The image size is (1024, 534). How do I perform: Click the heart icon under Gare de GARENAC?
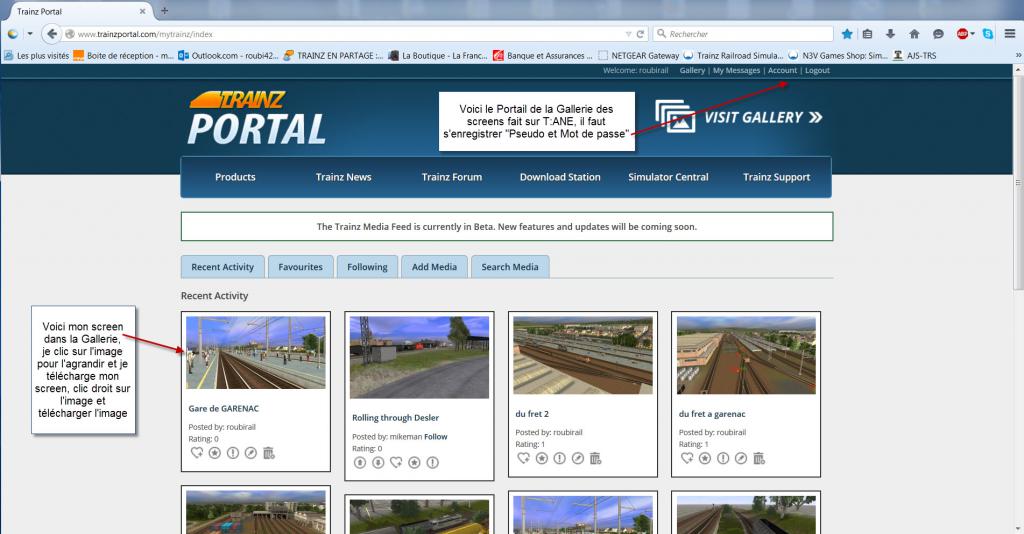(197, 452)
